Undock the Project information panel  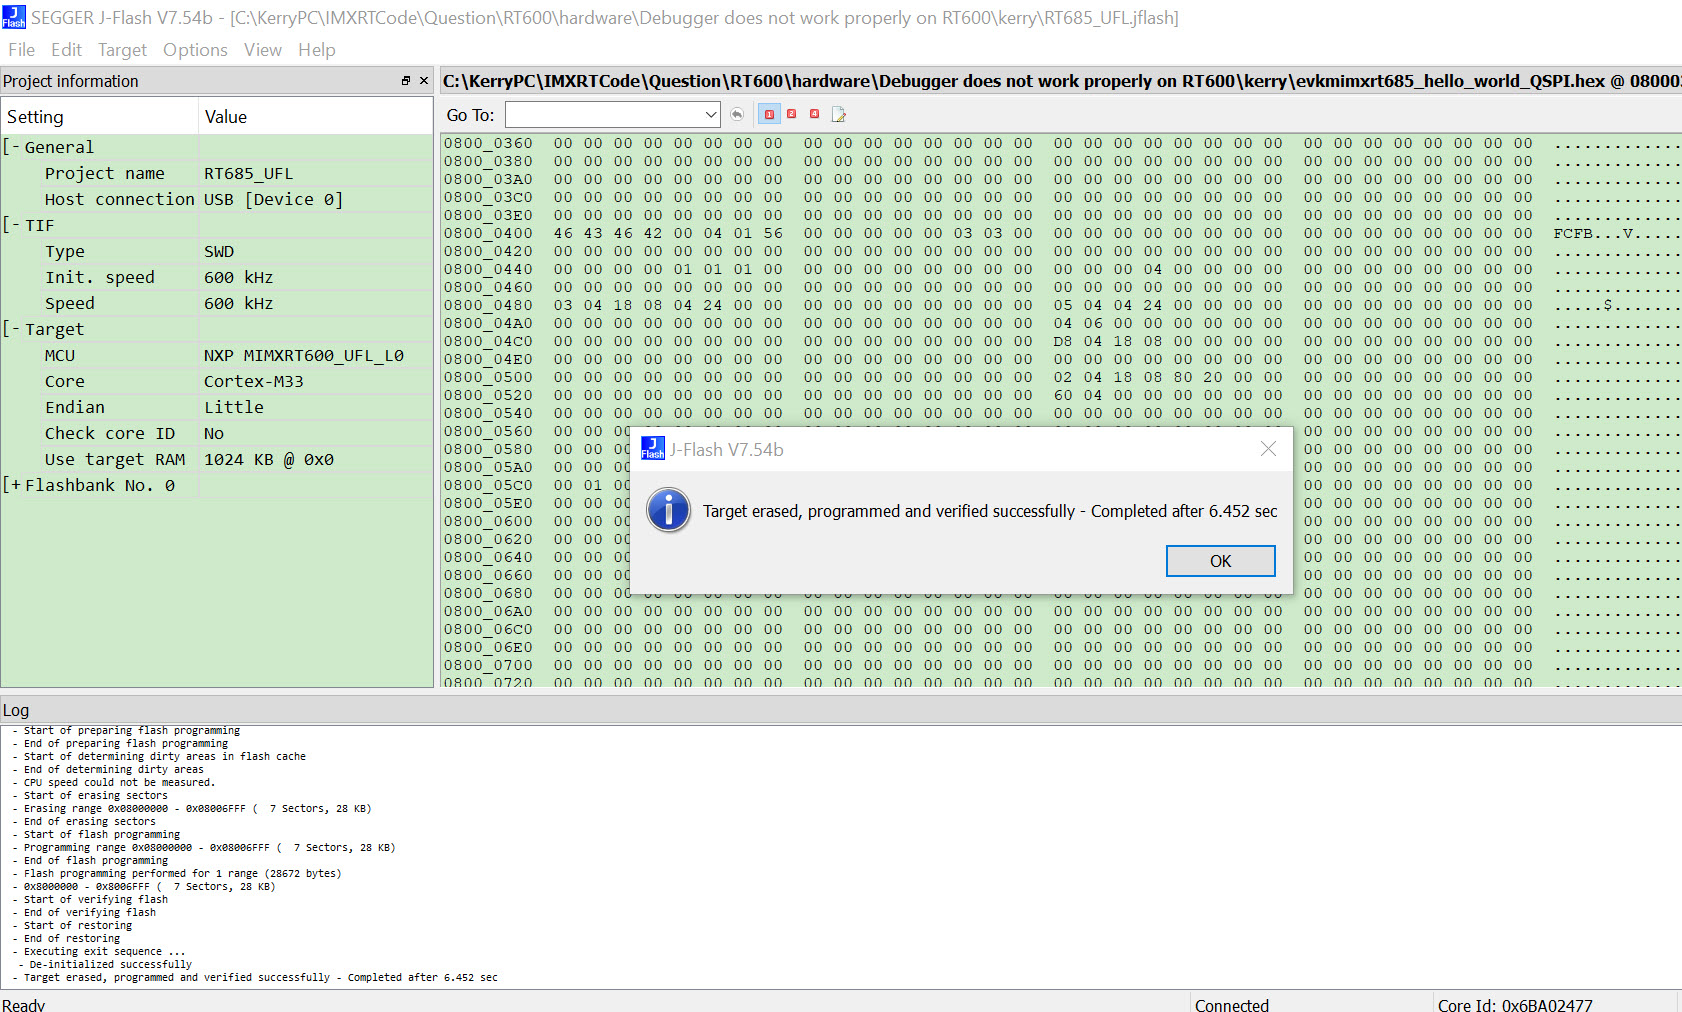[406, 81]
